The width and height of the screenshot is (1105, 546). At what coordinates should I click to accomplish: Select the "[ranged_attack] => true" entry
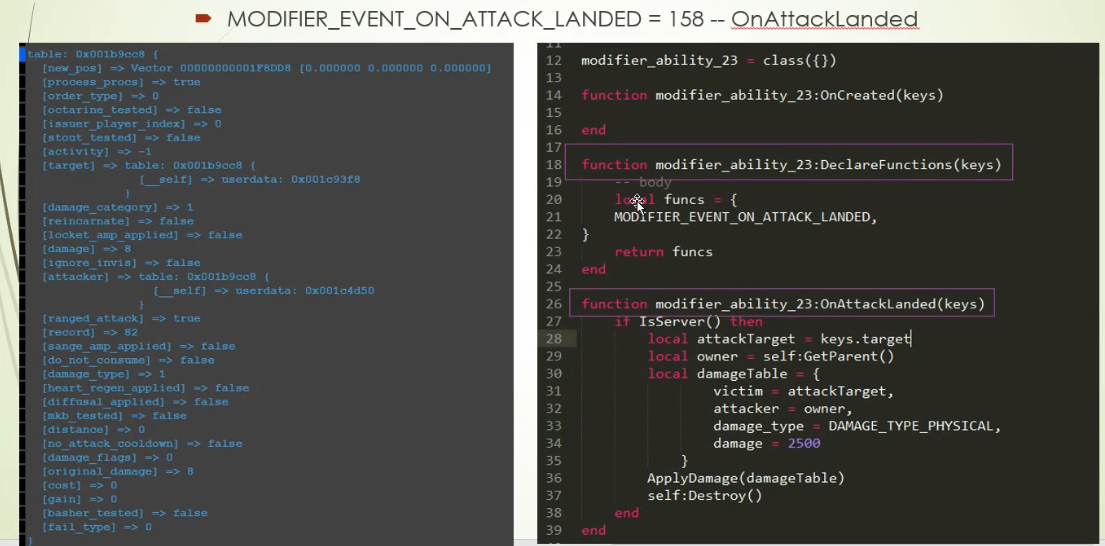121,318
